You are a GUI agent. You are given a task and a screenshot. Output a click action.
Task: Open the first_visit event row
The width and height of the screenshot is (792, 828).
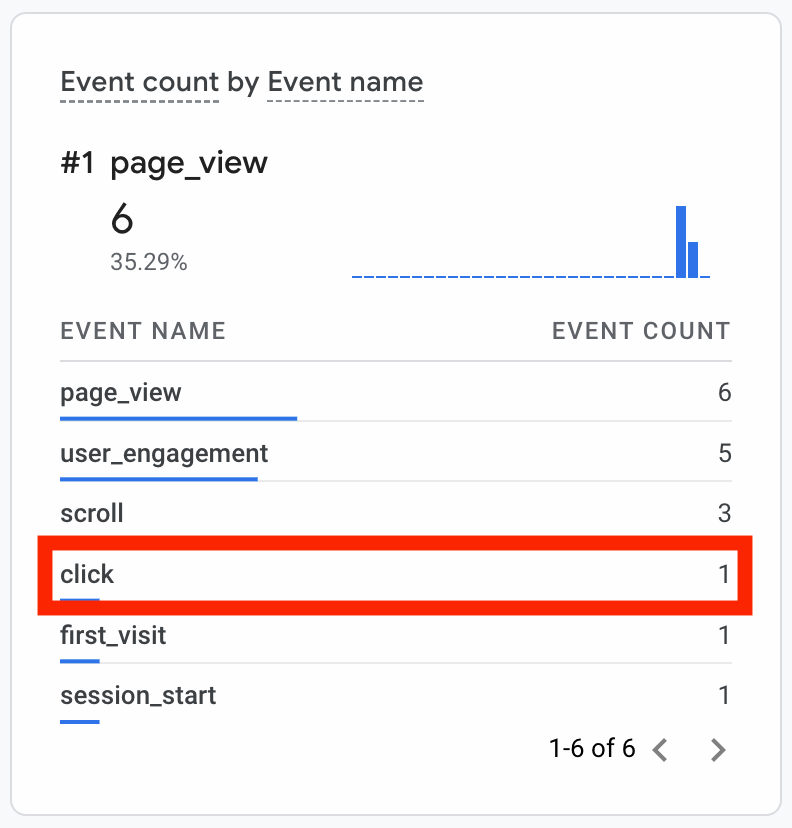pos(395,635)
